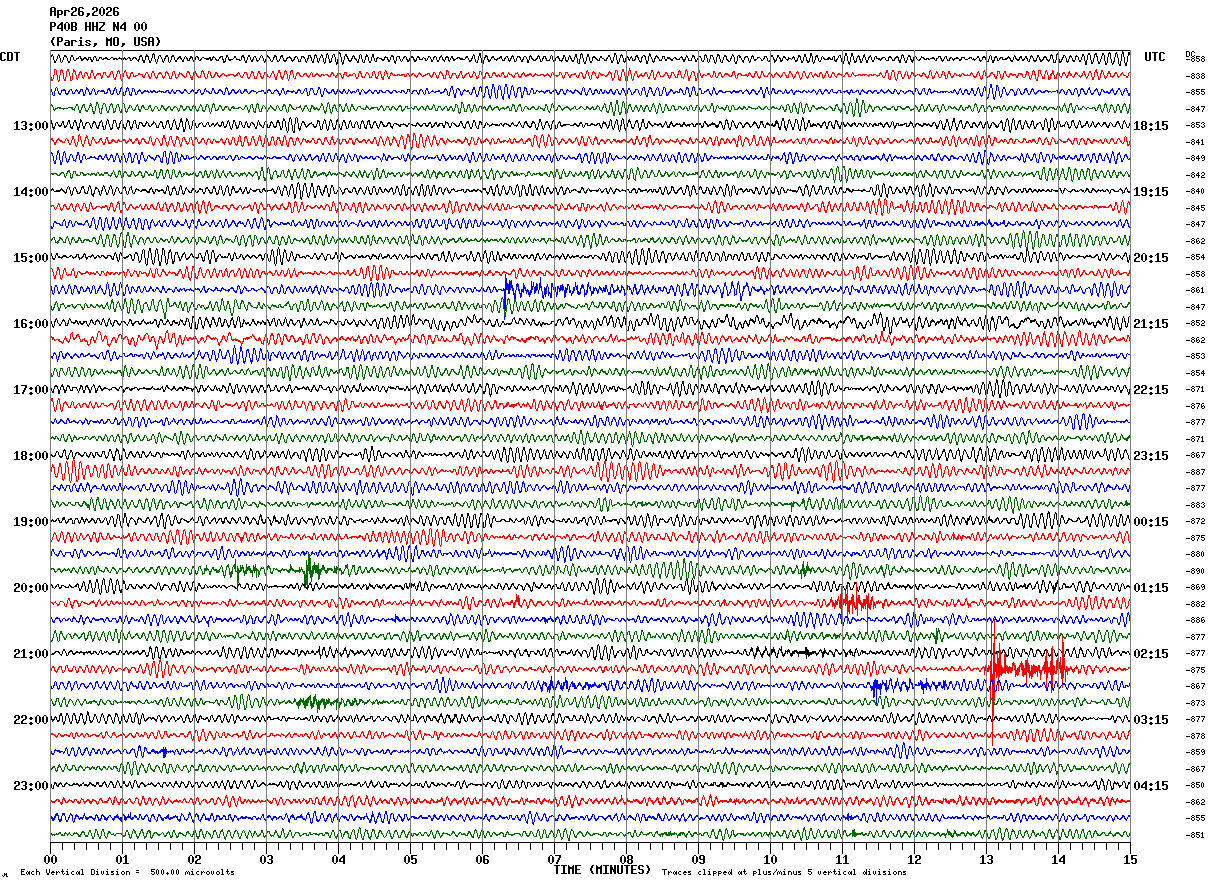This screenshot has height=886, width=1210.
Task: Click minute 03 on the bottom time axis
Action: click(266, 859)
